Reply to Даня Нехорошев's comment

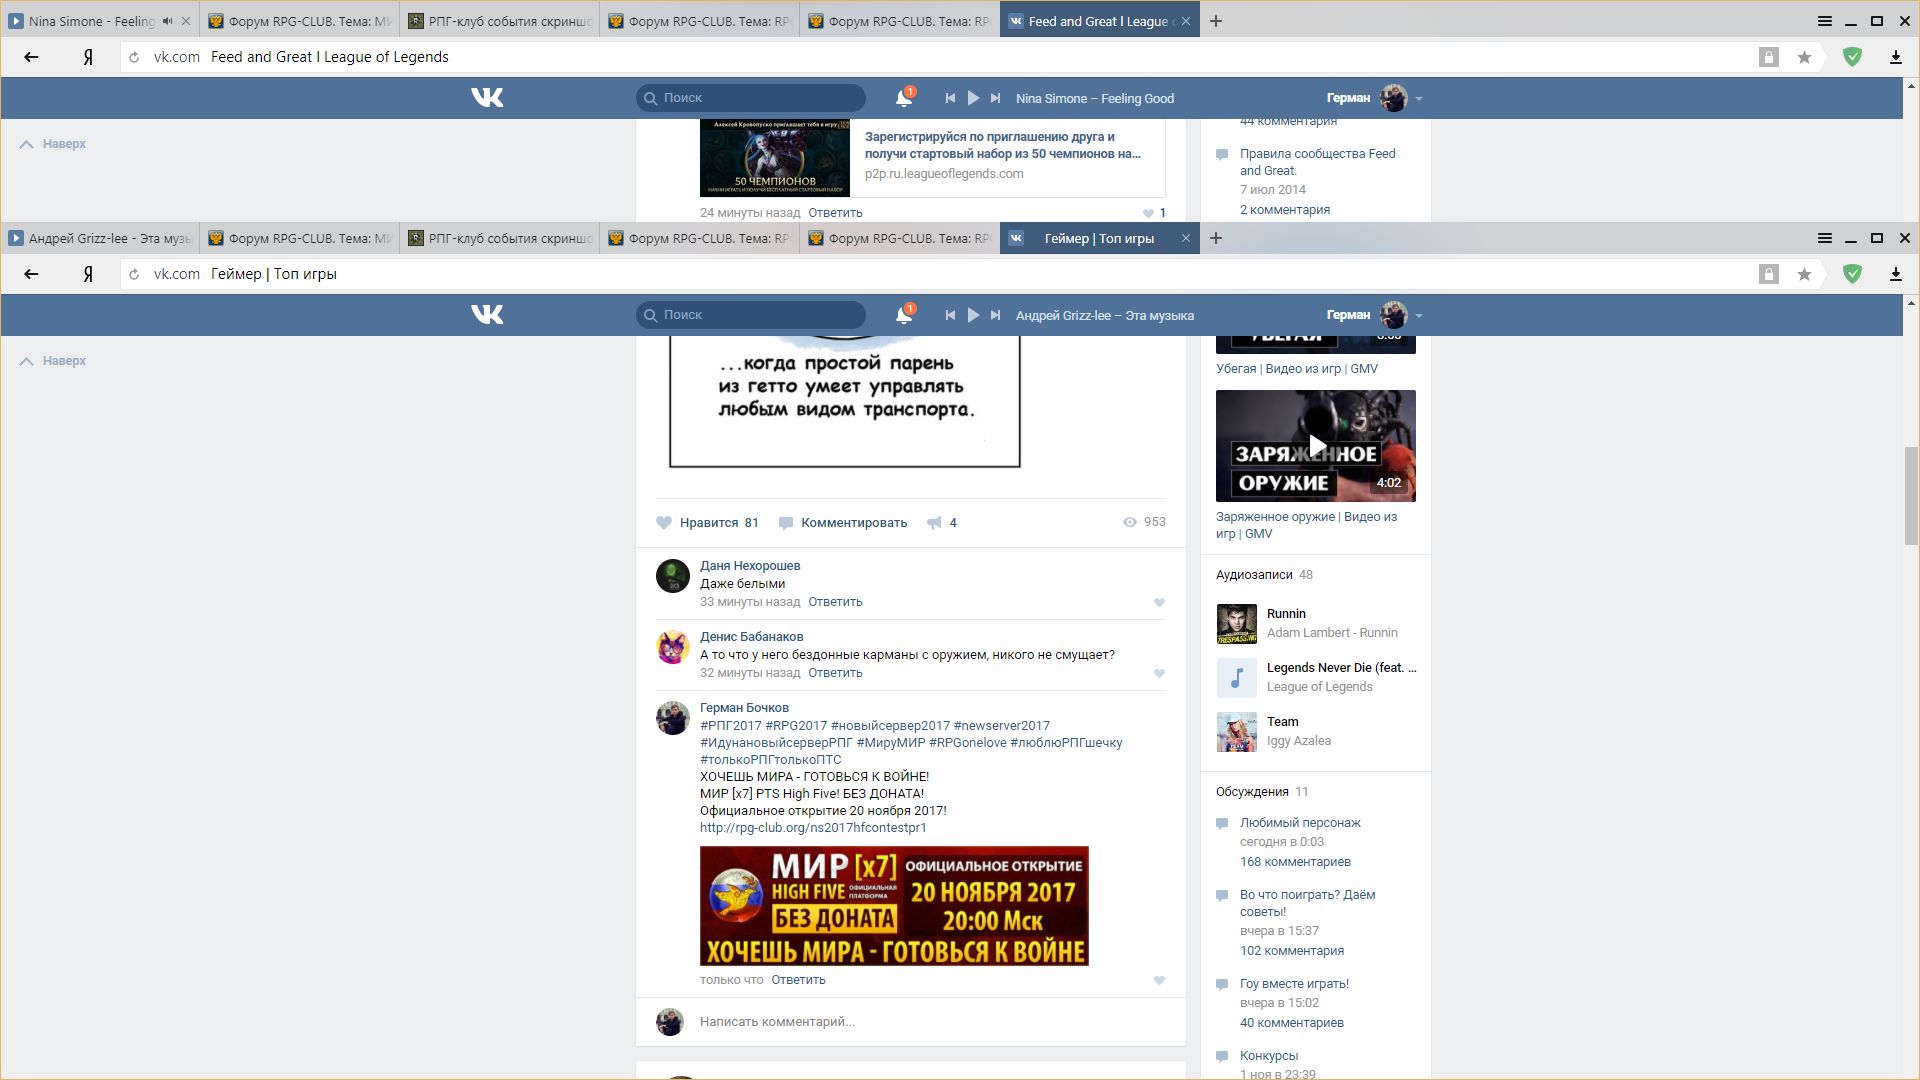pos(835,602)
